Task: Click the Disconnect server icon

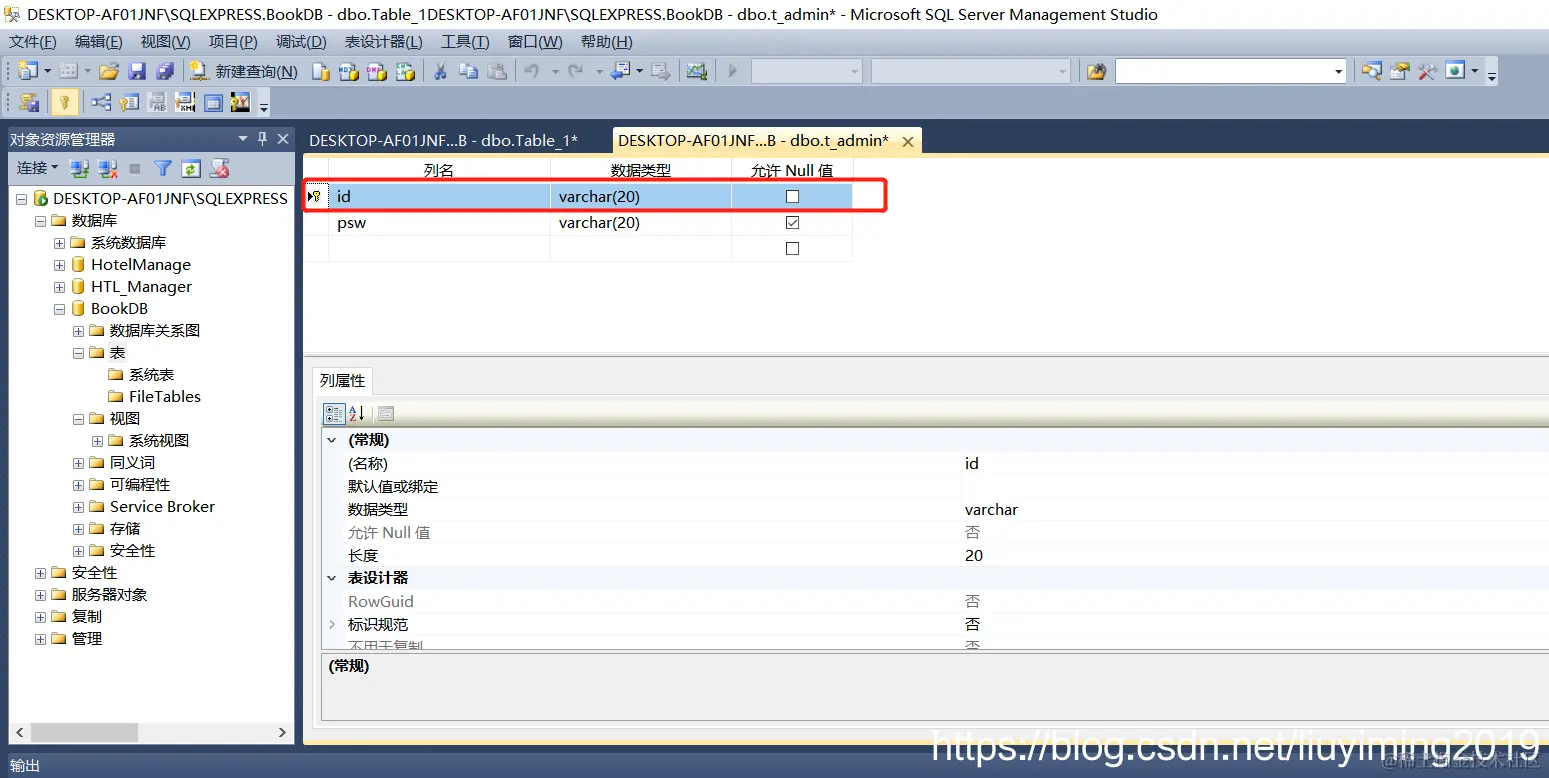Action: (107, 168)
